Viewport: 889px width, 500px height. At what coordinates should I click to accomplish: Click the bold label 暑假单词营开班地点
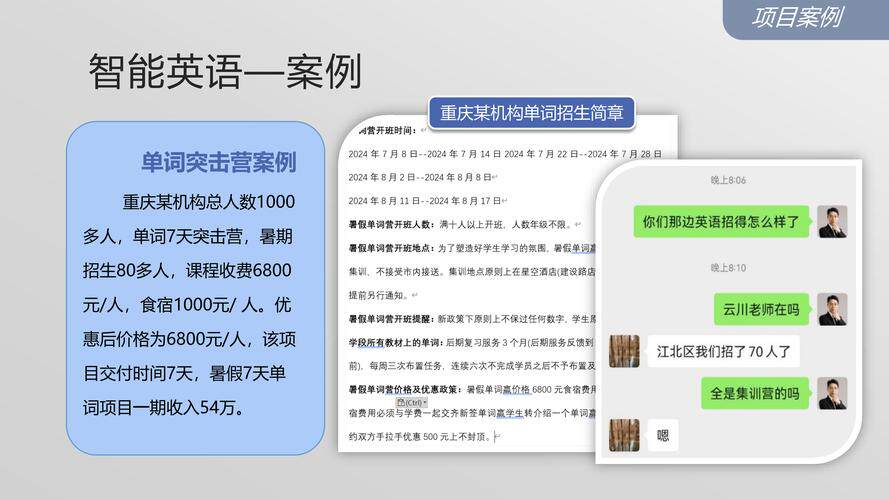coord(391,248)
